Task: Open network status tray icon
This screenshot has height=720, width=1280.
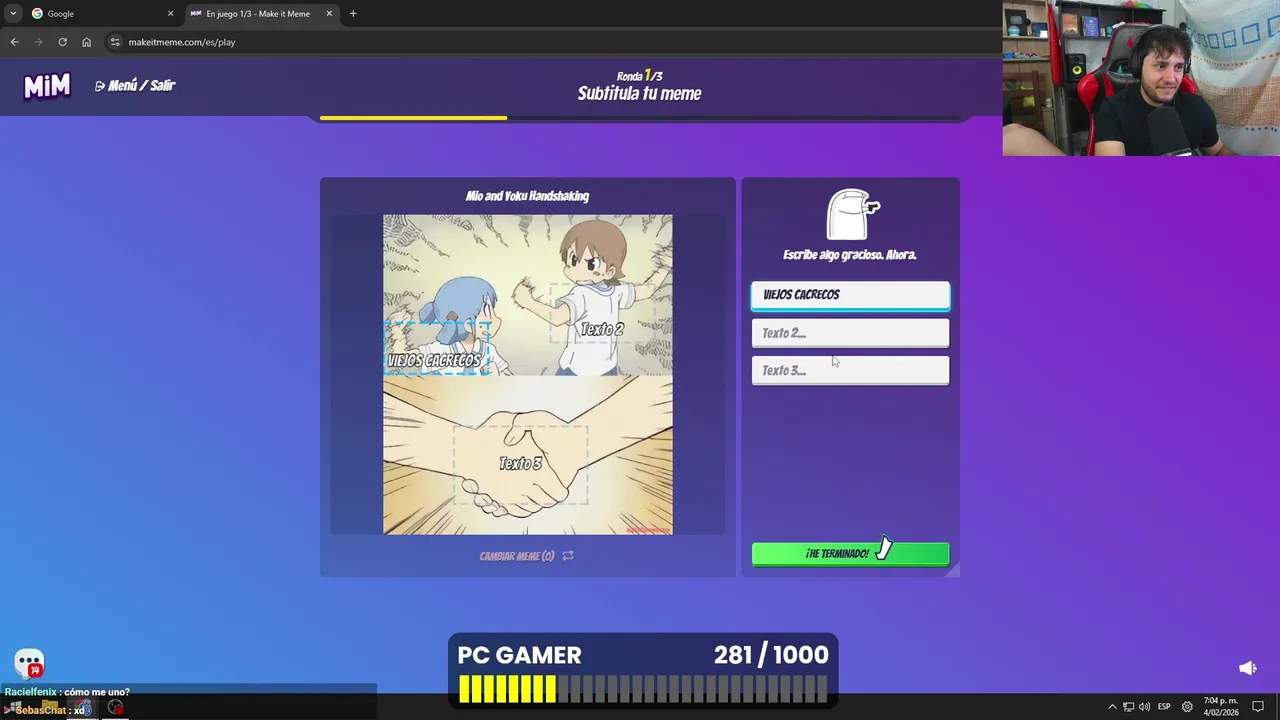Action: tap(1128, 707)
